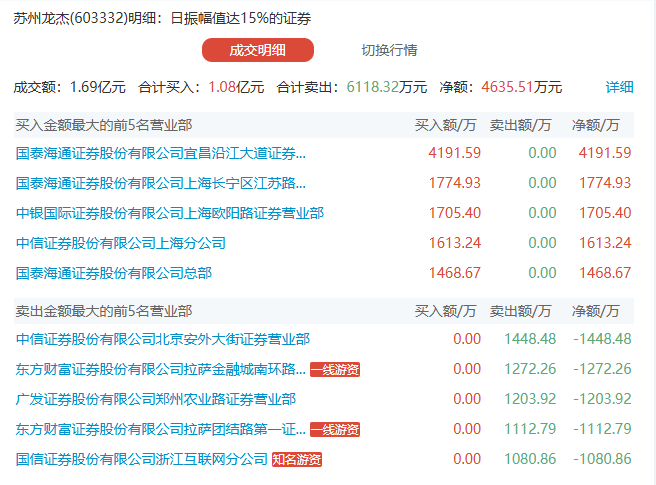Click net amount -1080.86 value
Image resolution: width=656 pixels, height=485 pixels.
[602, 459]
